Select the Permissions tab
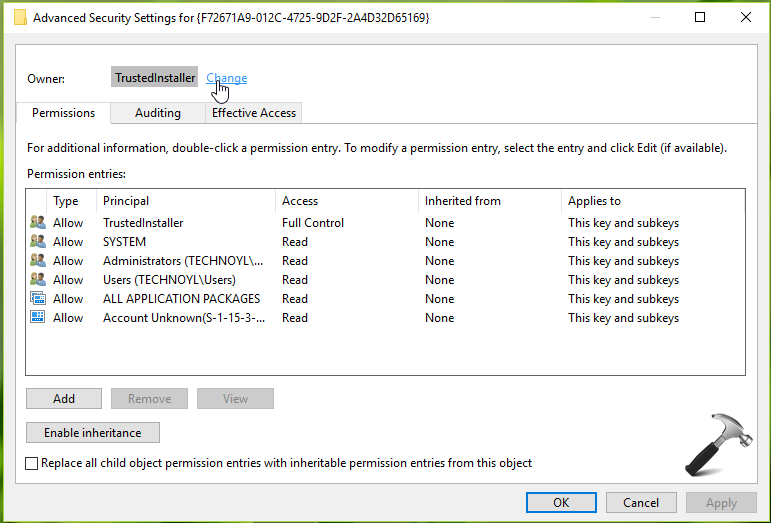771x523 pixels. coord(63,113)
